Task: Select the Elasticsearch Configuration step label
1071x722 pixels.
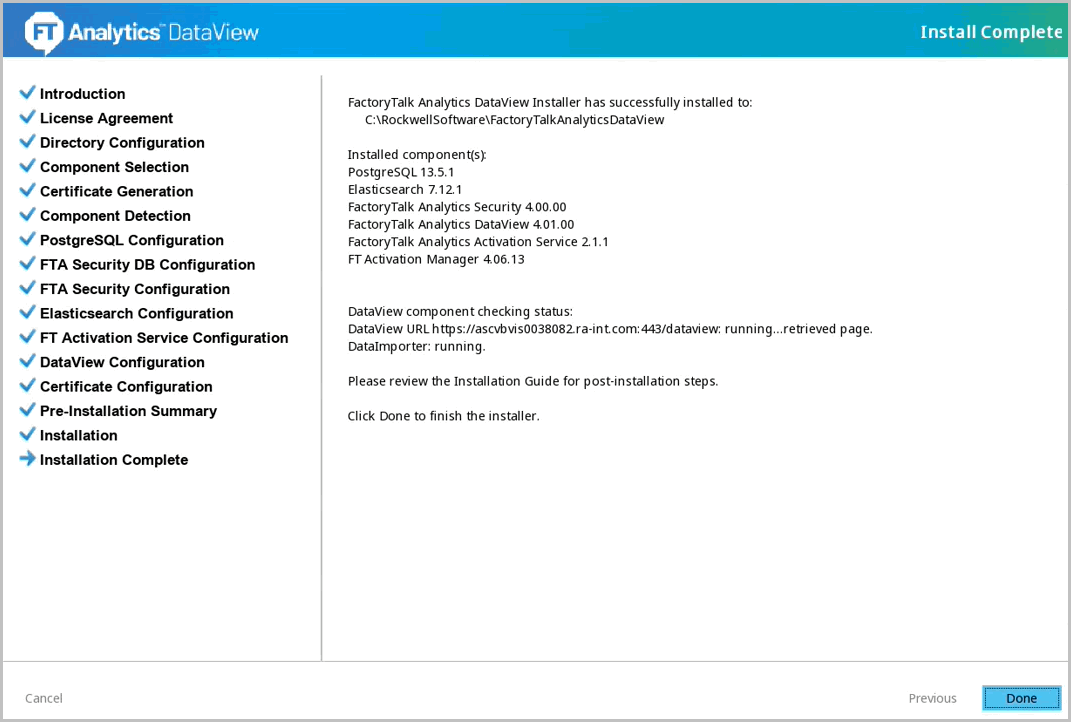Action: coord(137,314)
